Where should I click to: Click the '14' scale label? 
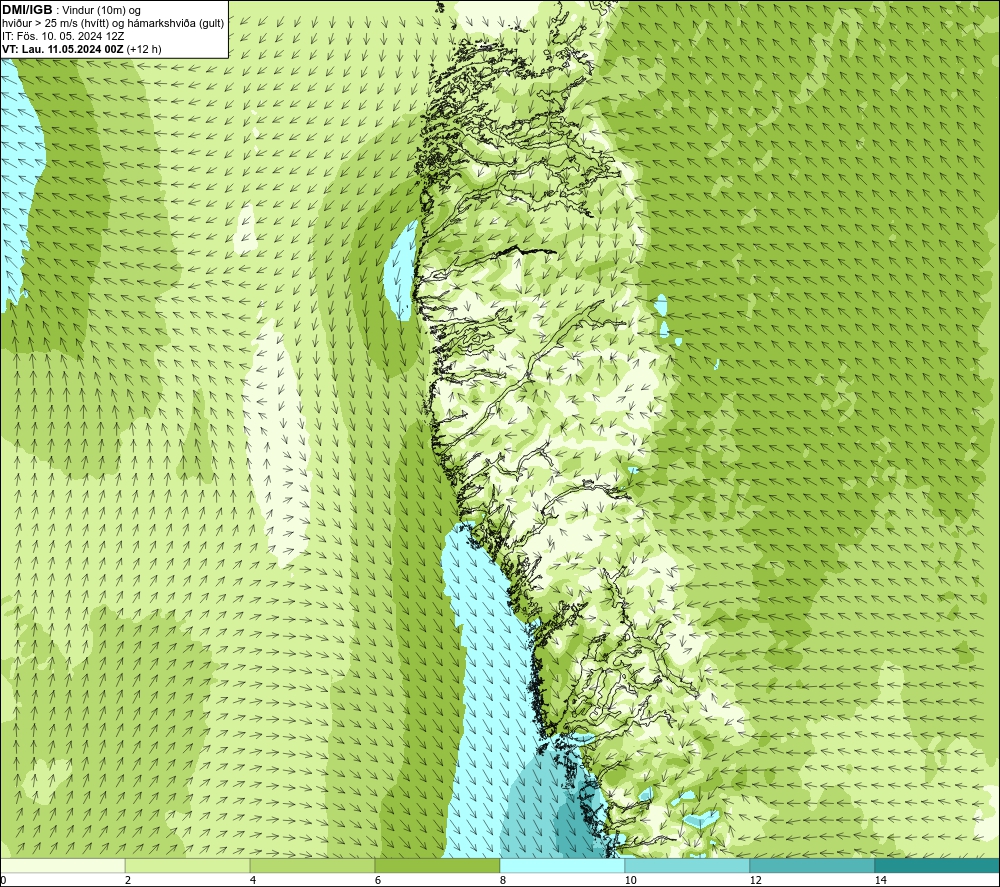coord(880,880)
